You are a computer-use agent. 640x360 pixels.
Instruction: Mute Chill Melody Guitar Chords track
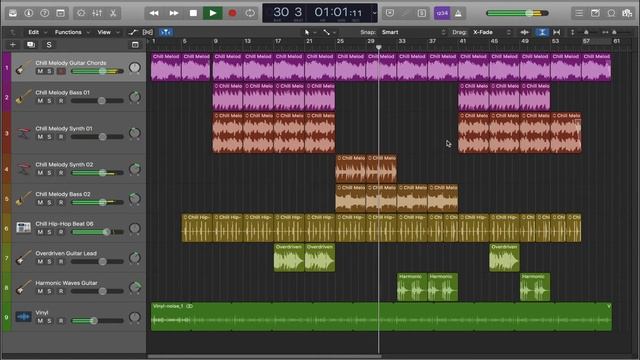[x=40, y=71]
